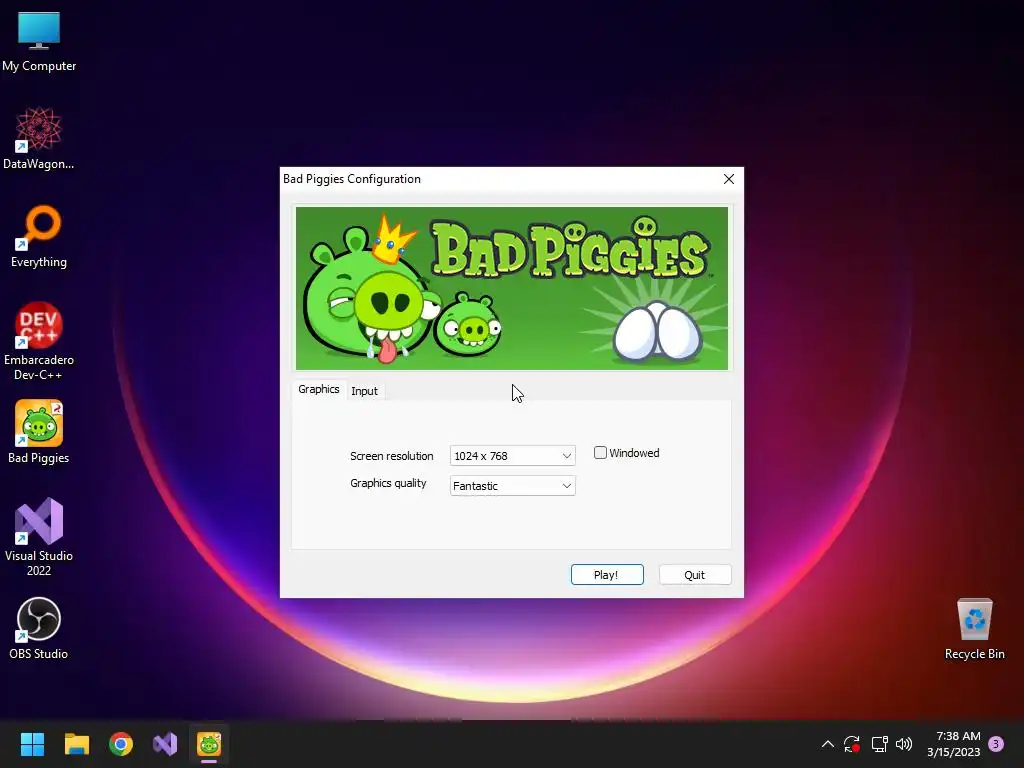Viewport: 1024px width, 768px height.
Task: Click the Bad Piggies taskbar icon
Action: coord(209,744)
